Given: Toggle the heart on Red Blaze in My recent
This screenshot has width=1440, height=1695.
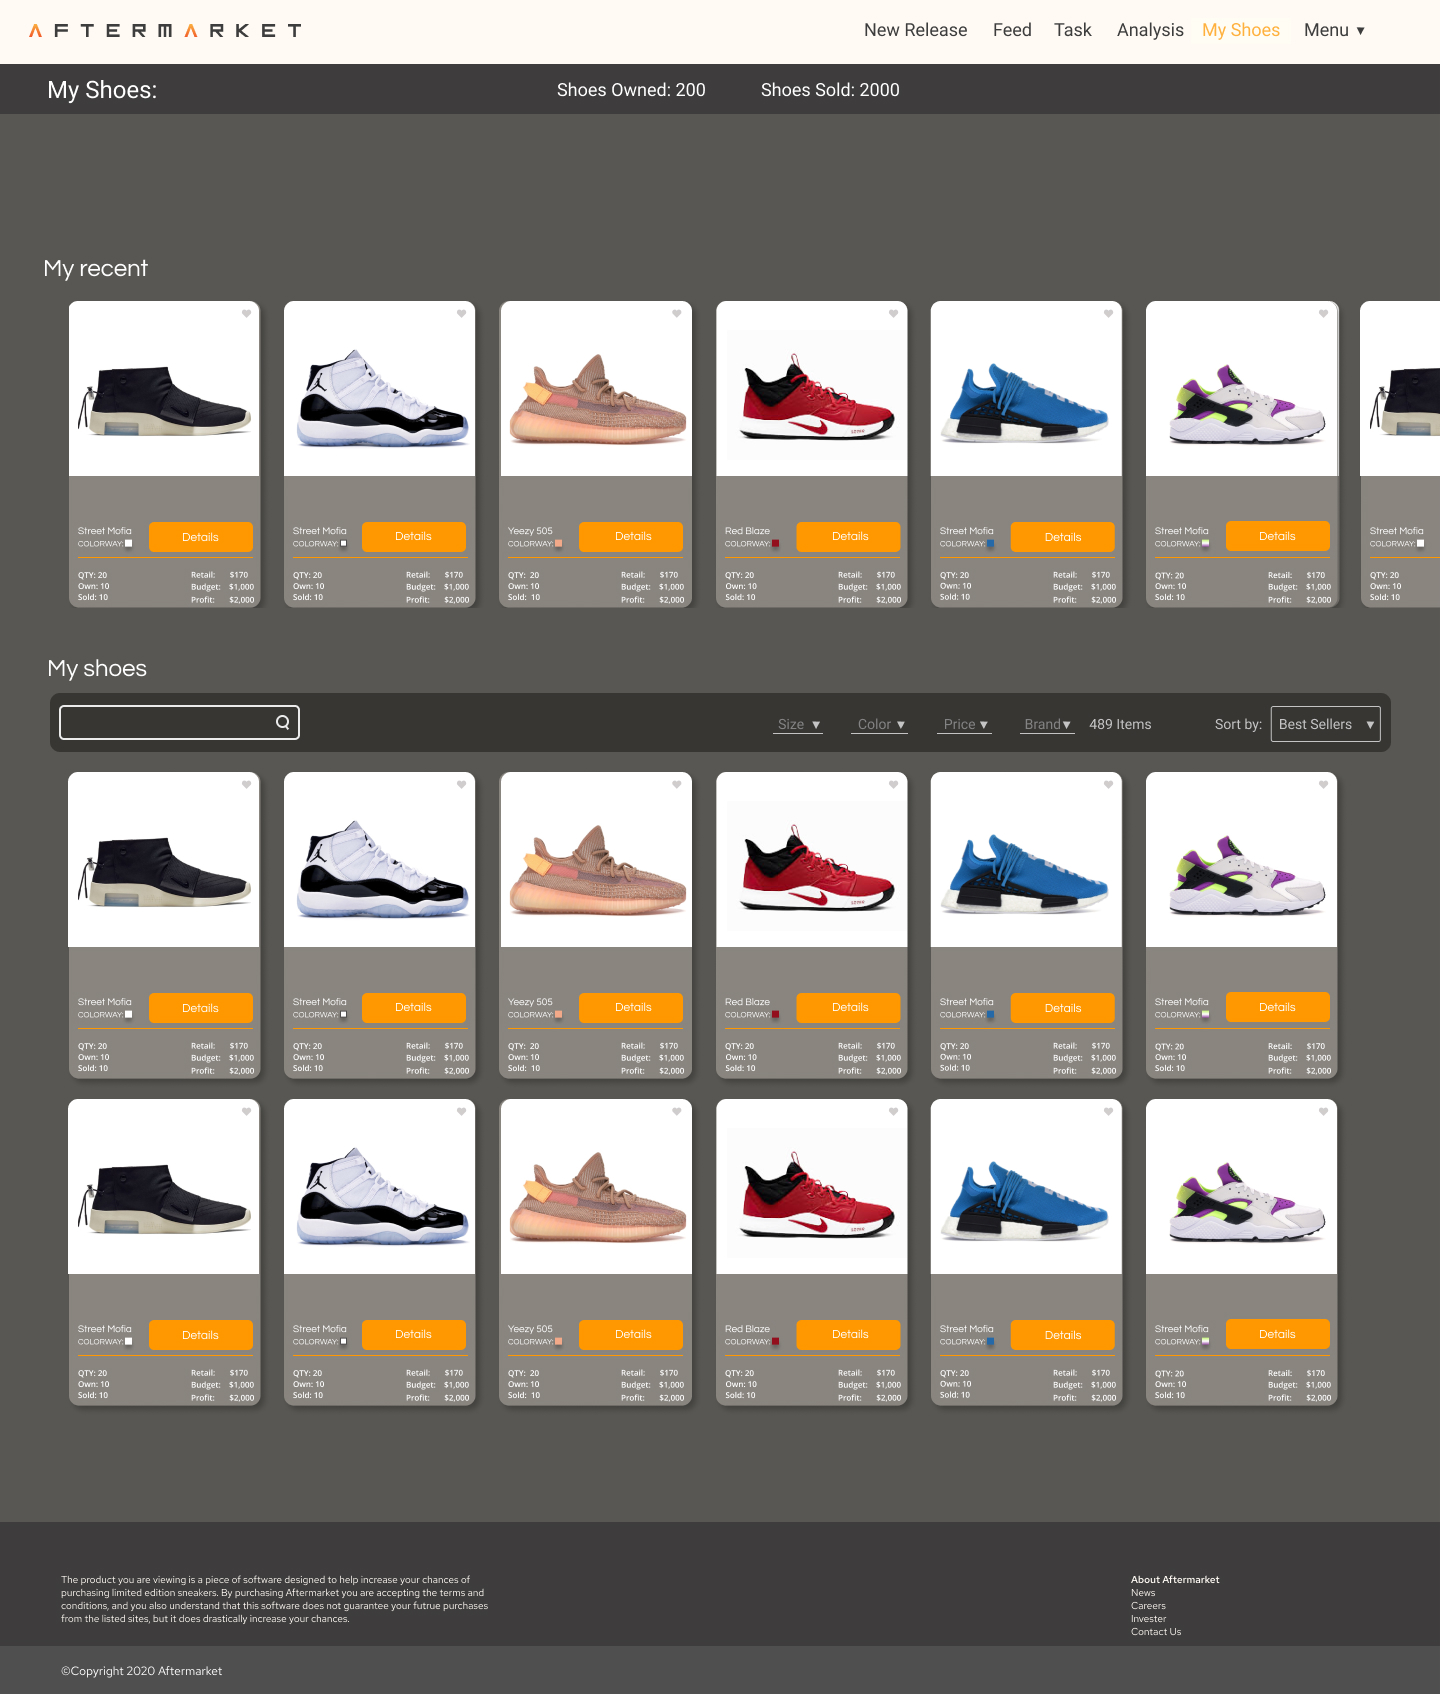Looking at the screenshot, I should coord(893,314).
